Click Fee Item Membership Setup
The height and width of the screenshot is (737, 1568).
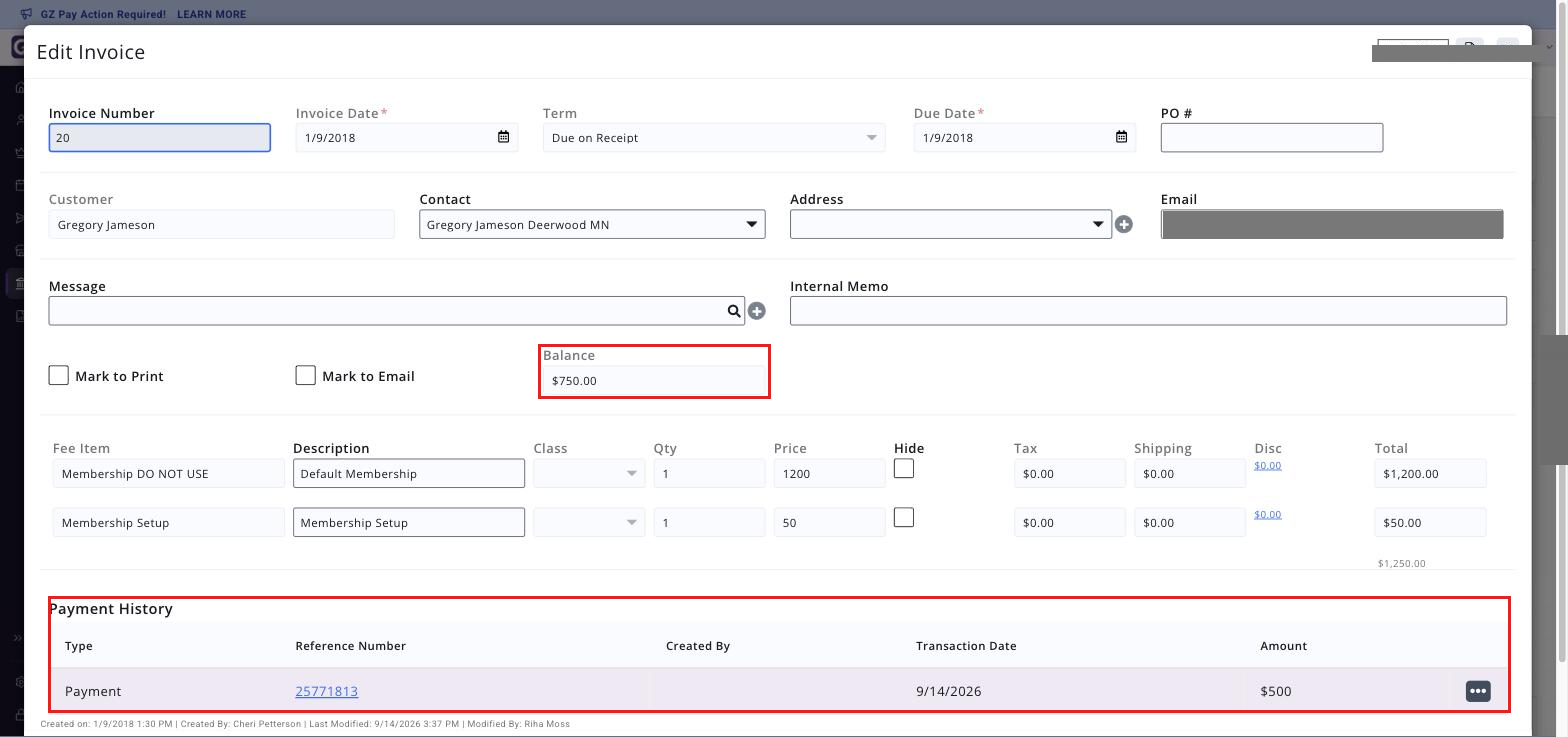click(x=169, y=522)
